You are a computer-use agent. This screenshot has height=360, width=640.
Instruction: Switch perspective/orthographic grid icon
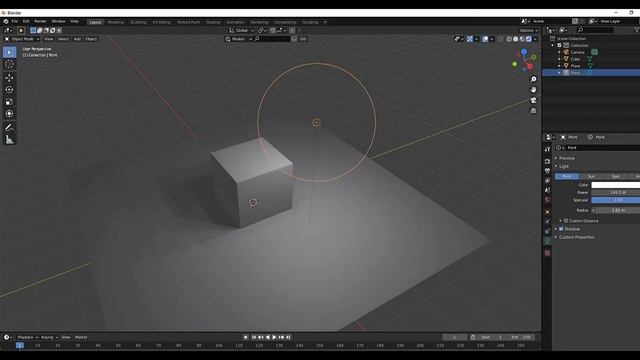[x=533, y=111]
